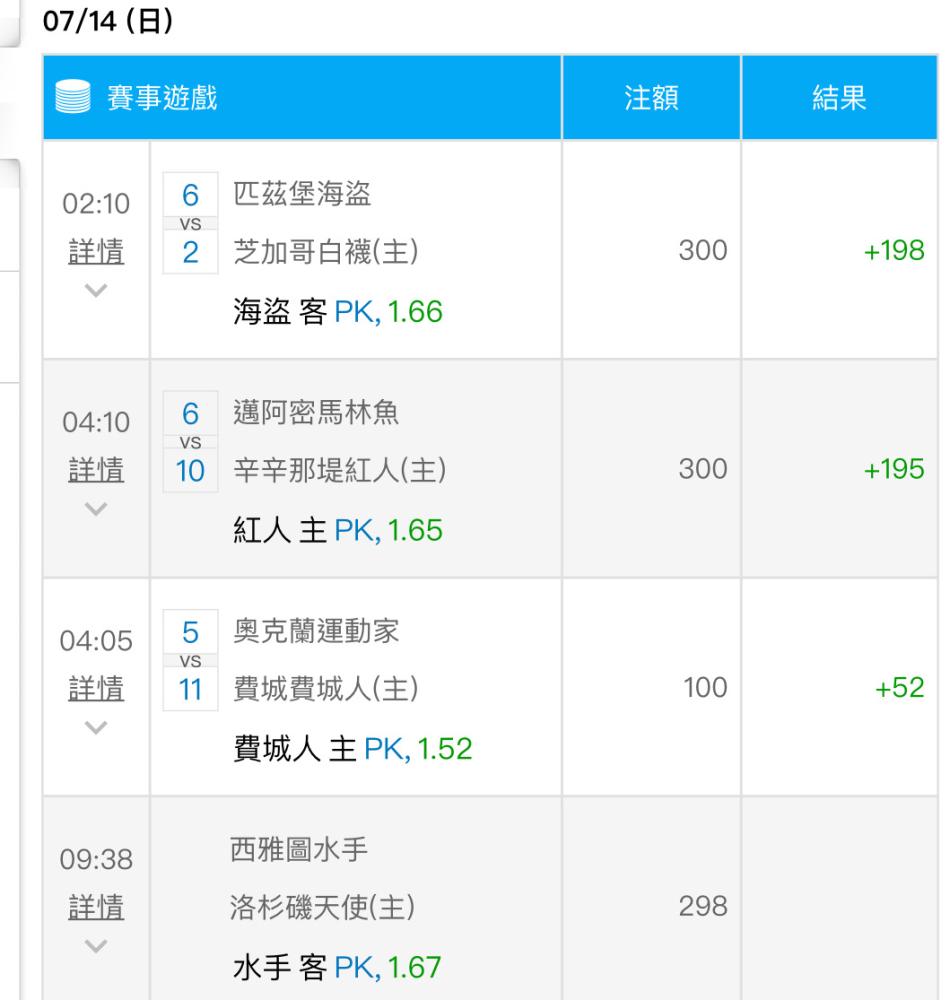Open 詳情 link for 04:10 game
950x1000 pixels.
point(96,469)
